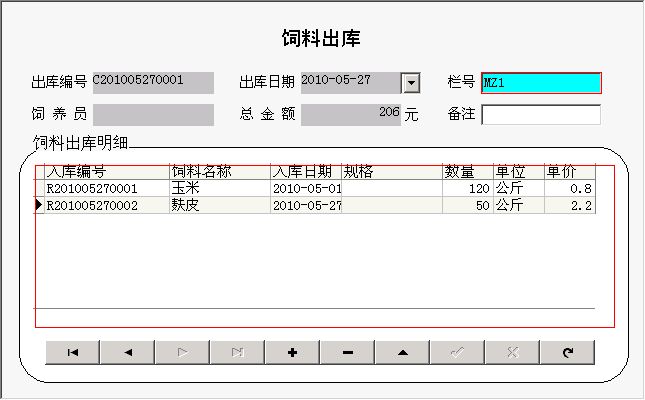The image size is (645, 400).
Task: Click the 入库日期 column header
Action: click(305, 172)
